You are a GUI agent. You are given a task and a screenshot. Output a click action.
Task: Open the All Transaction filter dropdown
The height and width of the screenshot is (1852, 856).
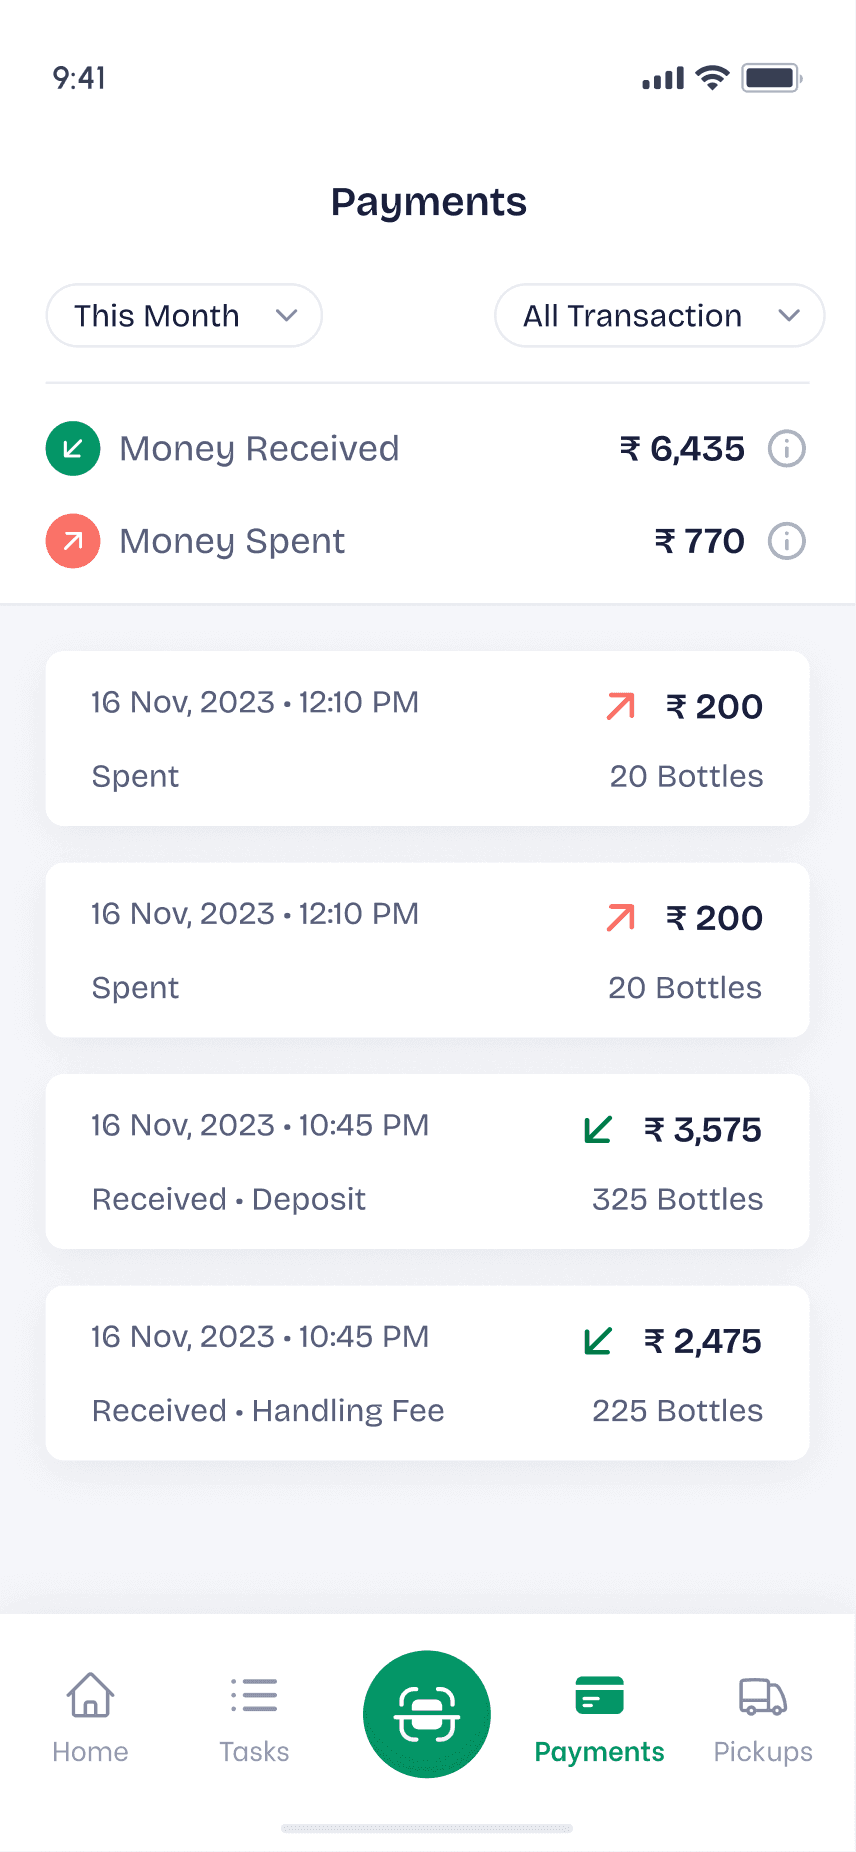pos(659,316)
